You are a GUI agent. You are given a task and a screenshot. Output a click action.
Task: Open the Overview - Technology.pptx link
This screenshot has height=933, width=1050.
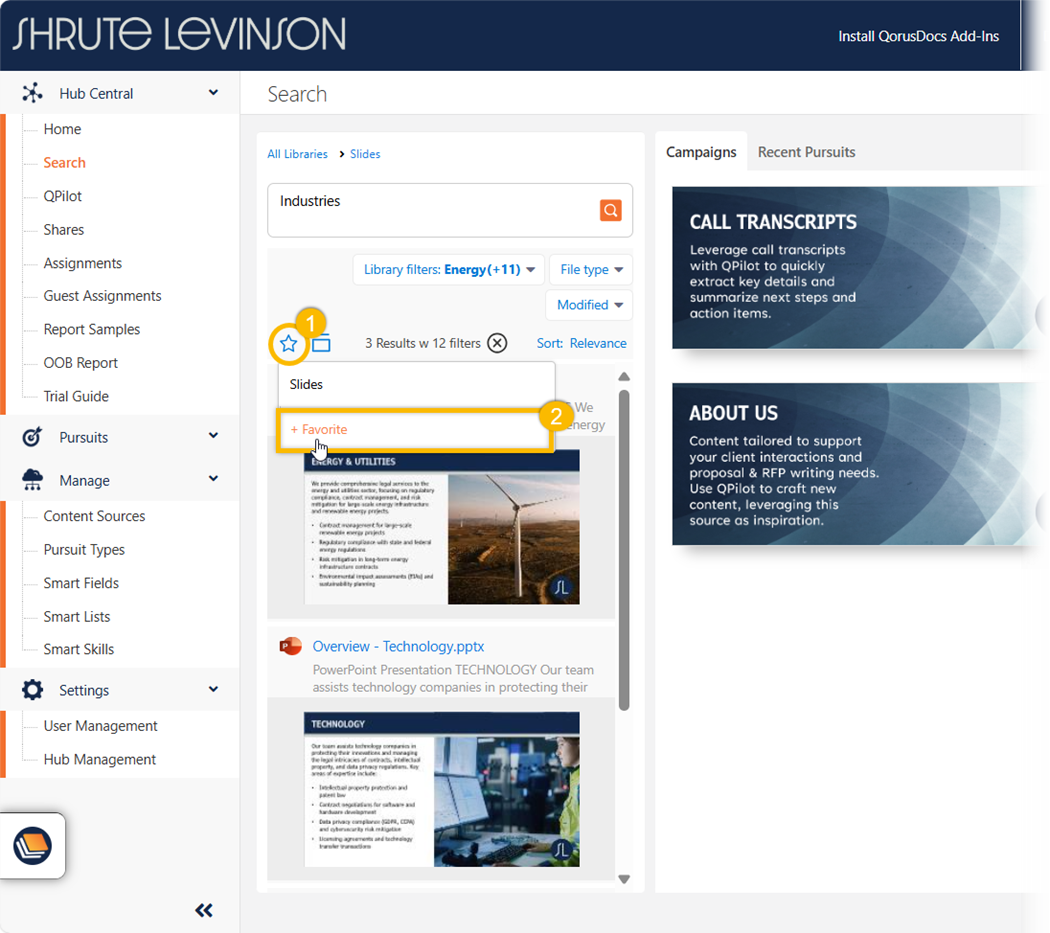tap(398, 646)
